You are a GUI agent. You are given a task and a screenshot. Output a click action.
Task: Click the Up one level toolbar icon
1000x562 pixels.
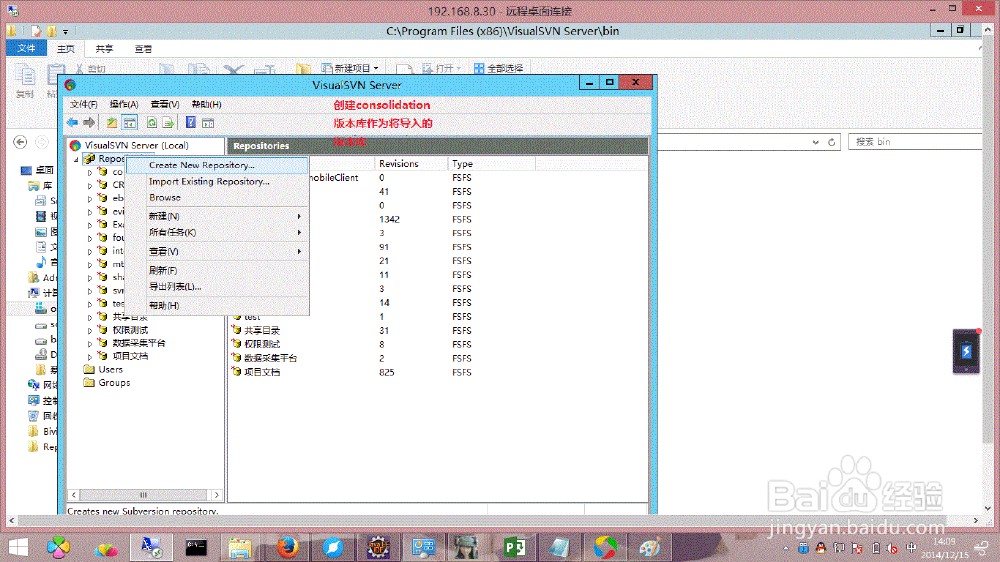(112, 122)
